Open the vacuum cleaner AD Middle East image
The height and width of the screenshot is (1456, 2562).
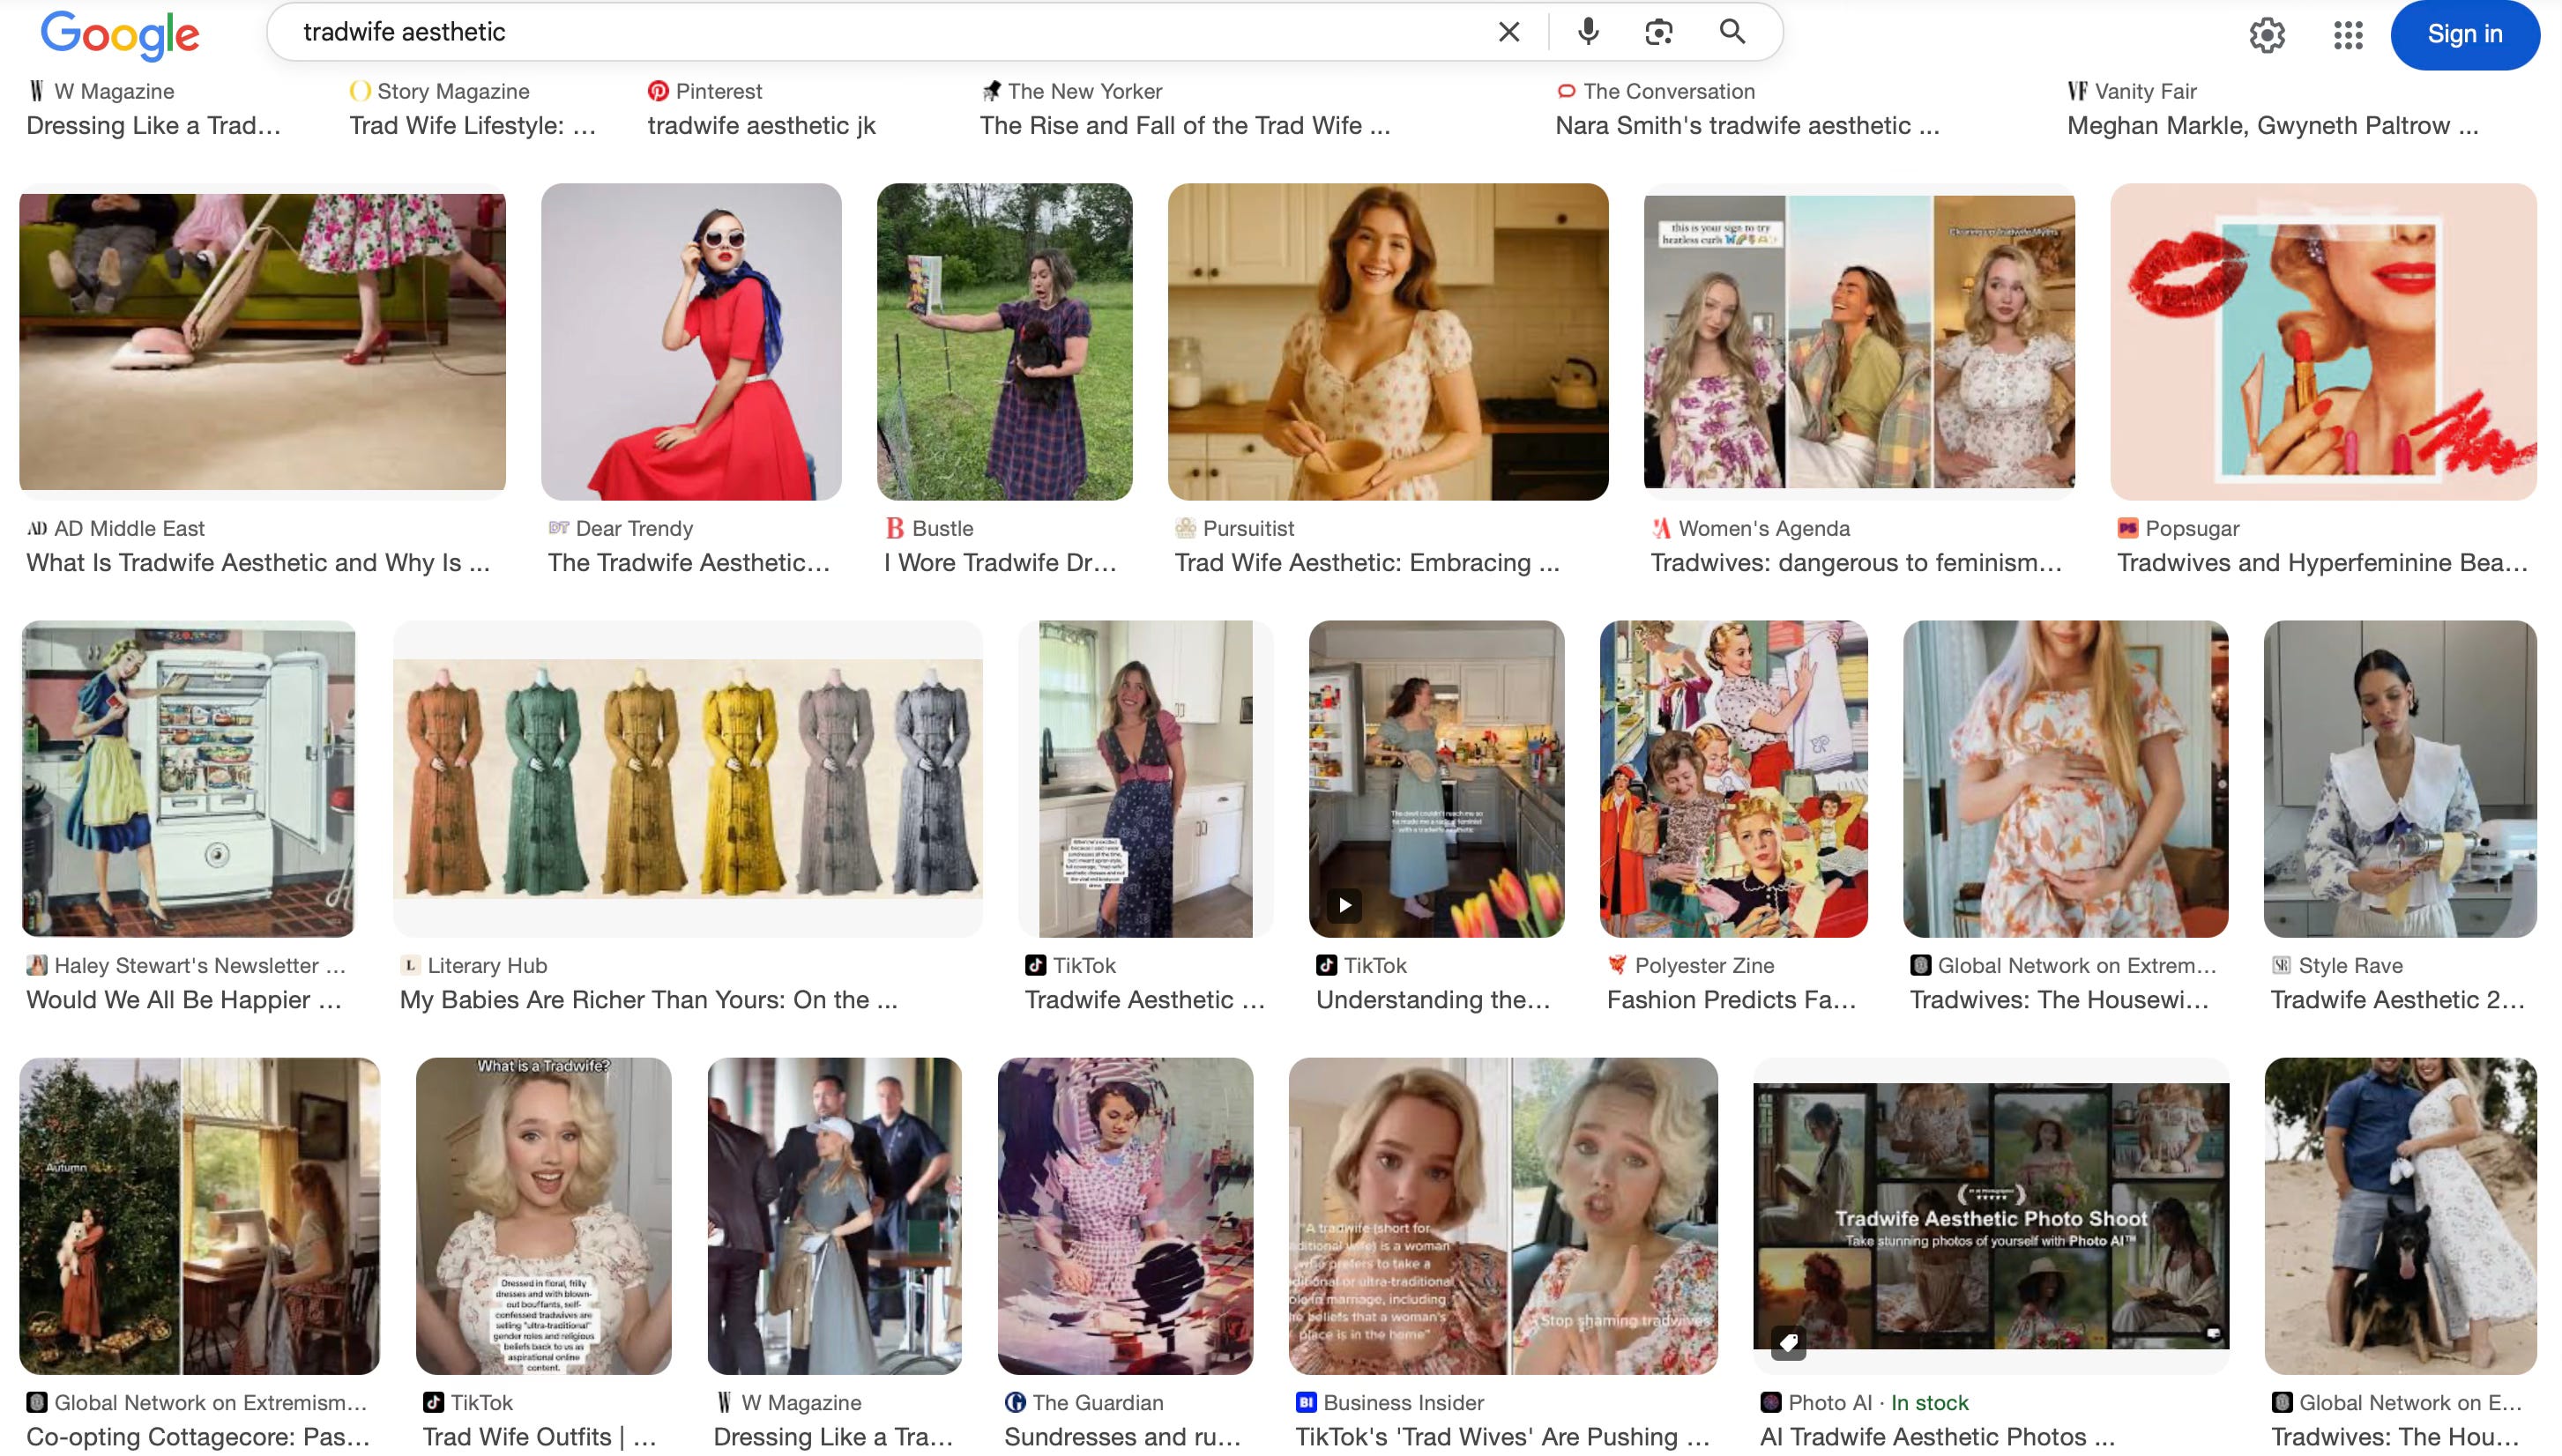[262, 341]
